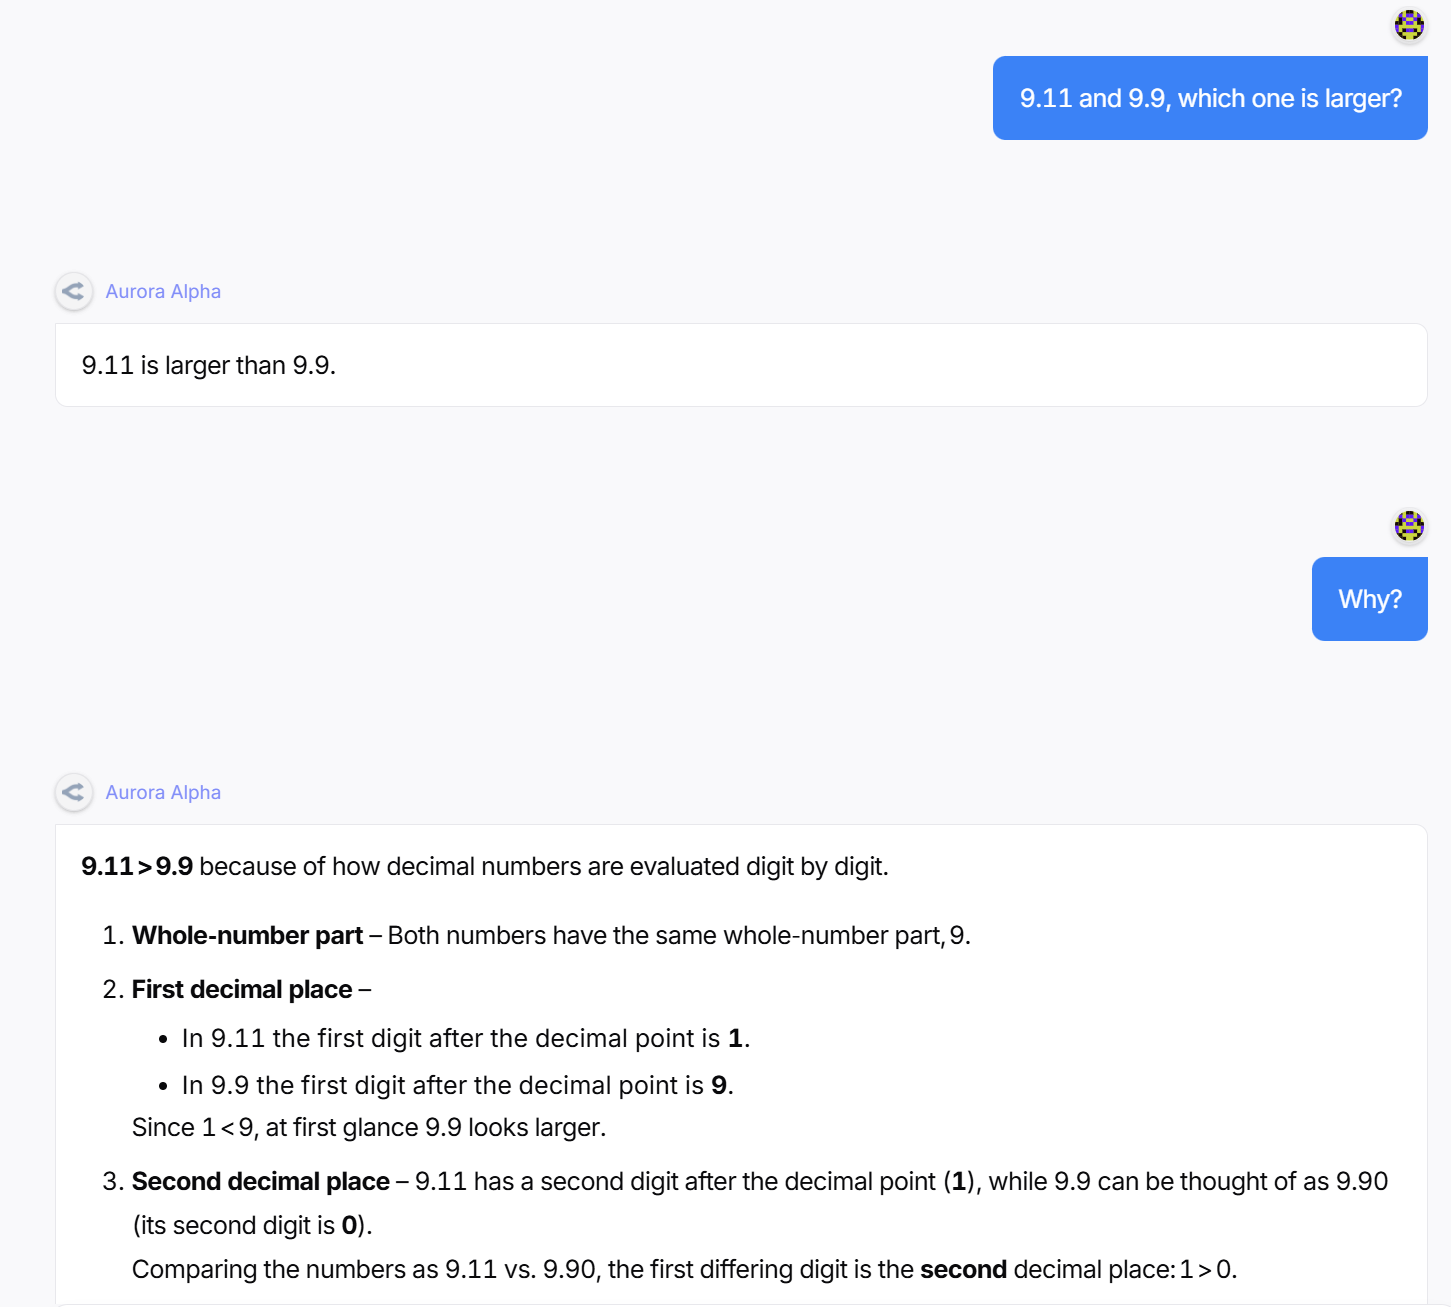This screenshot has height=1307, width=1451.
Task: Click the "Since 1 < 9, at first glance" sentence
Action: coord(368,1127)
